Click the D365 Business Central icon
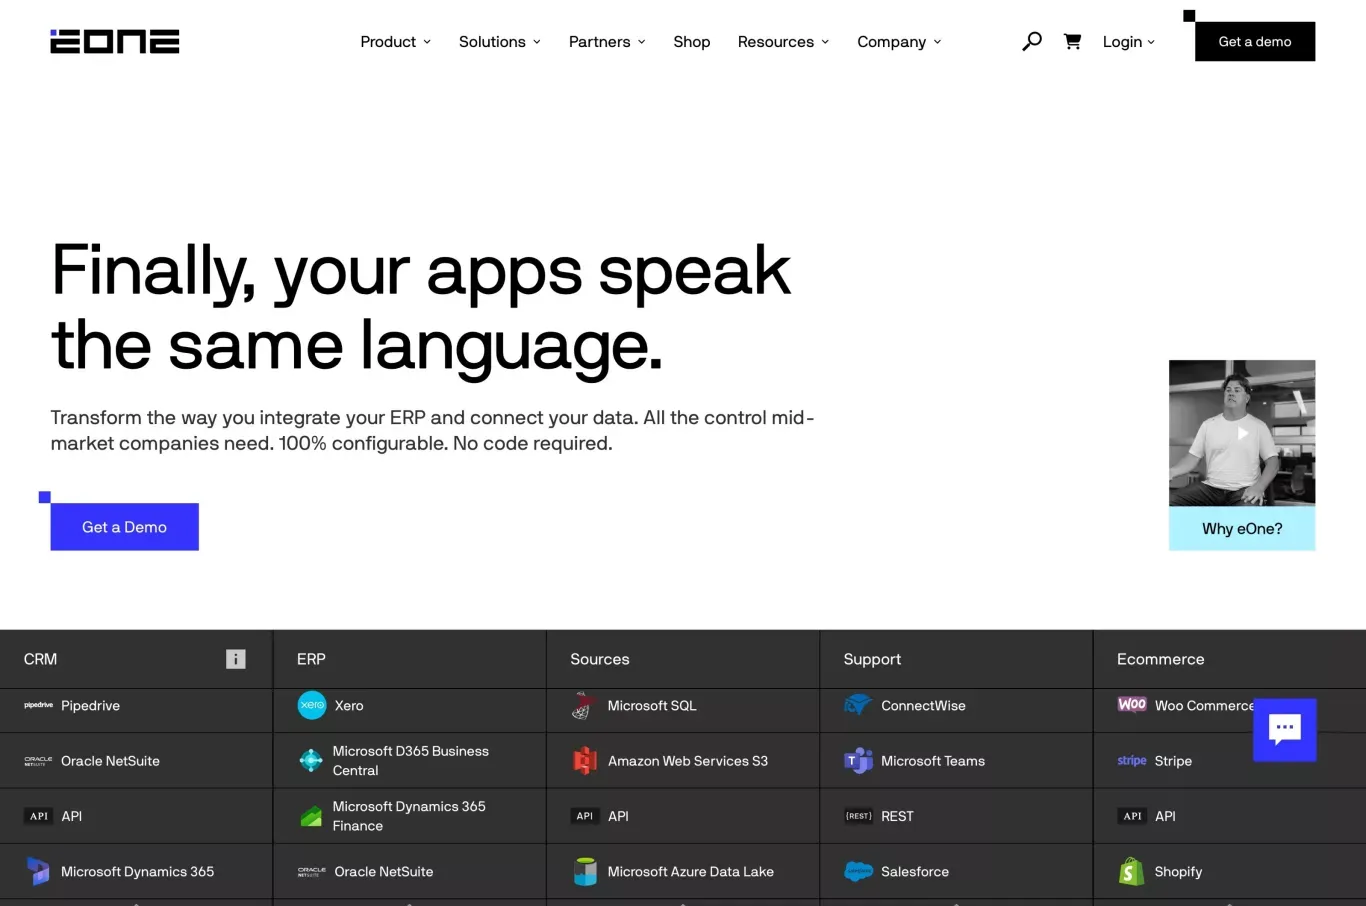This screenshot has width=1366, height=906. coord(311,761)
